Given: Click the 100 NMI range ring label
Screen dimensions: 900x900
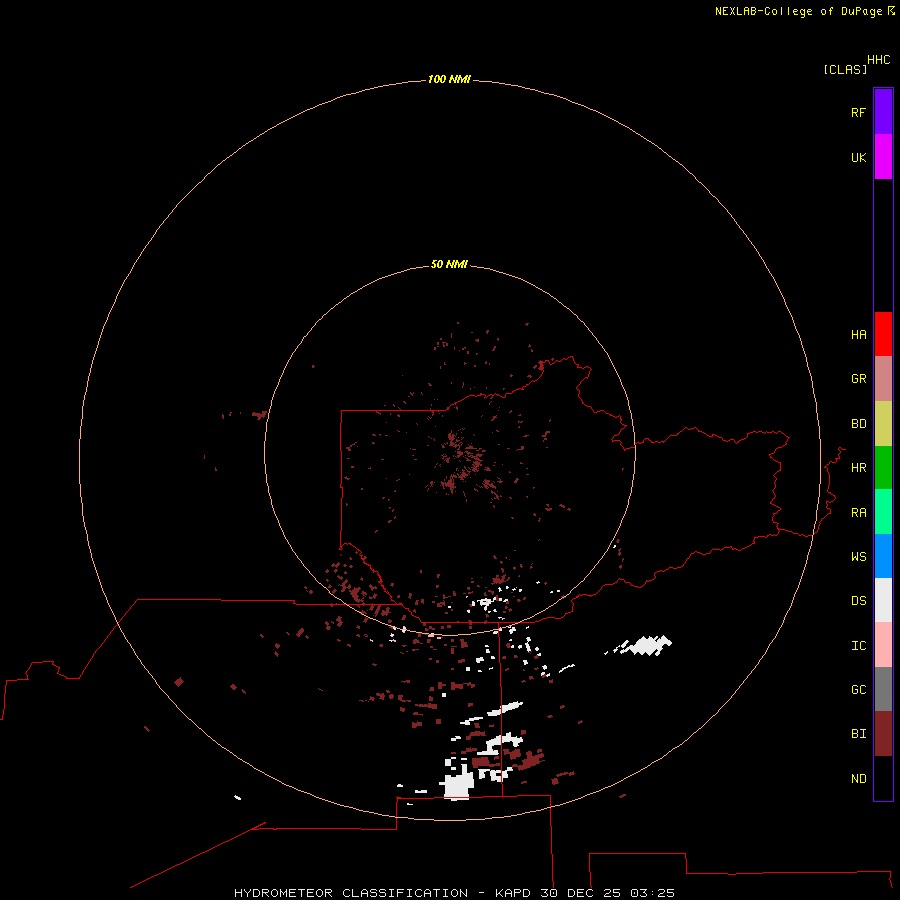Looking at the screenshot, I should [x=449, y=79].
